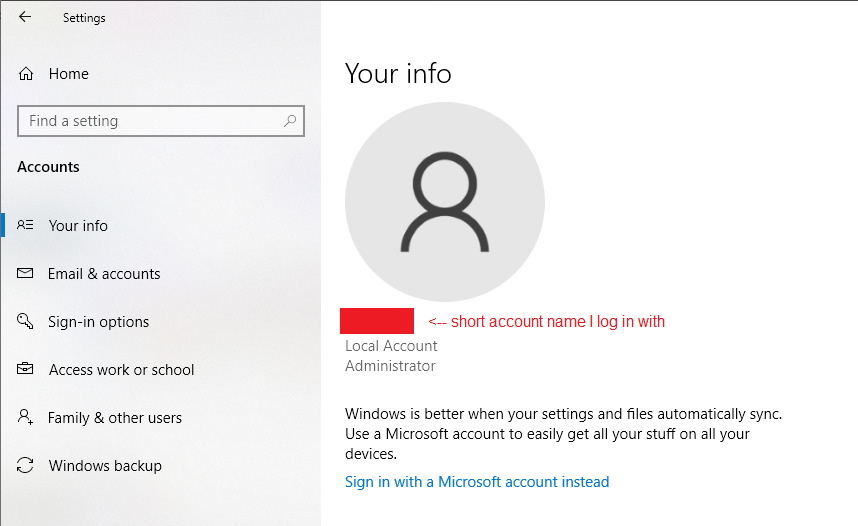Open Family & other users settings
The width and height of the screenshot is (858, 526).
[x=115, y=418]
